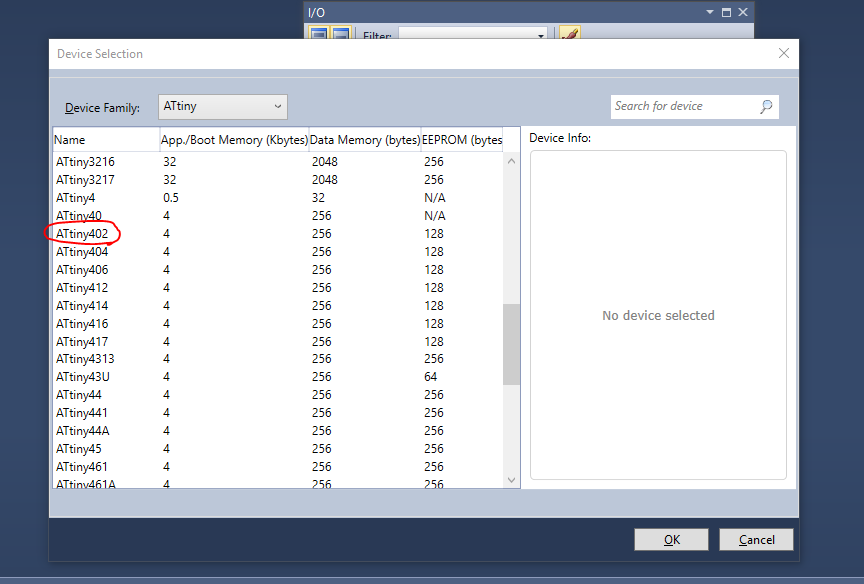Click the second view icon in I/O panel

pyautogui.click(x=340, y=35)
